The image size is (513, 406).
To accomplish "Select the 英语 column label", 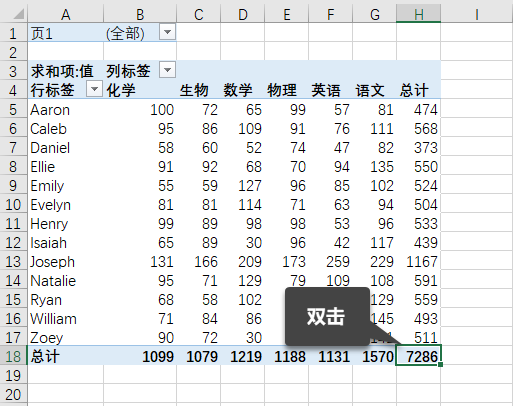I will point(330,90).
